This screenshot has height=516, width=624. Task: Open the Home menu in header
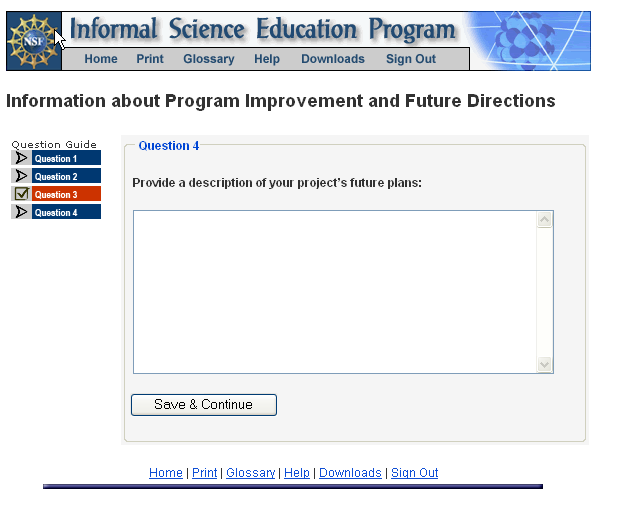coord(101,59)
